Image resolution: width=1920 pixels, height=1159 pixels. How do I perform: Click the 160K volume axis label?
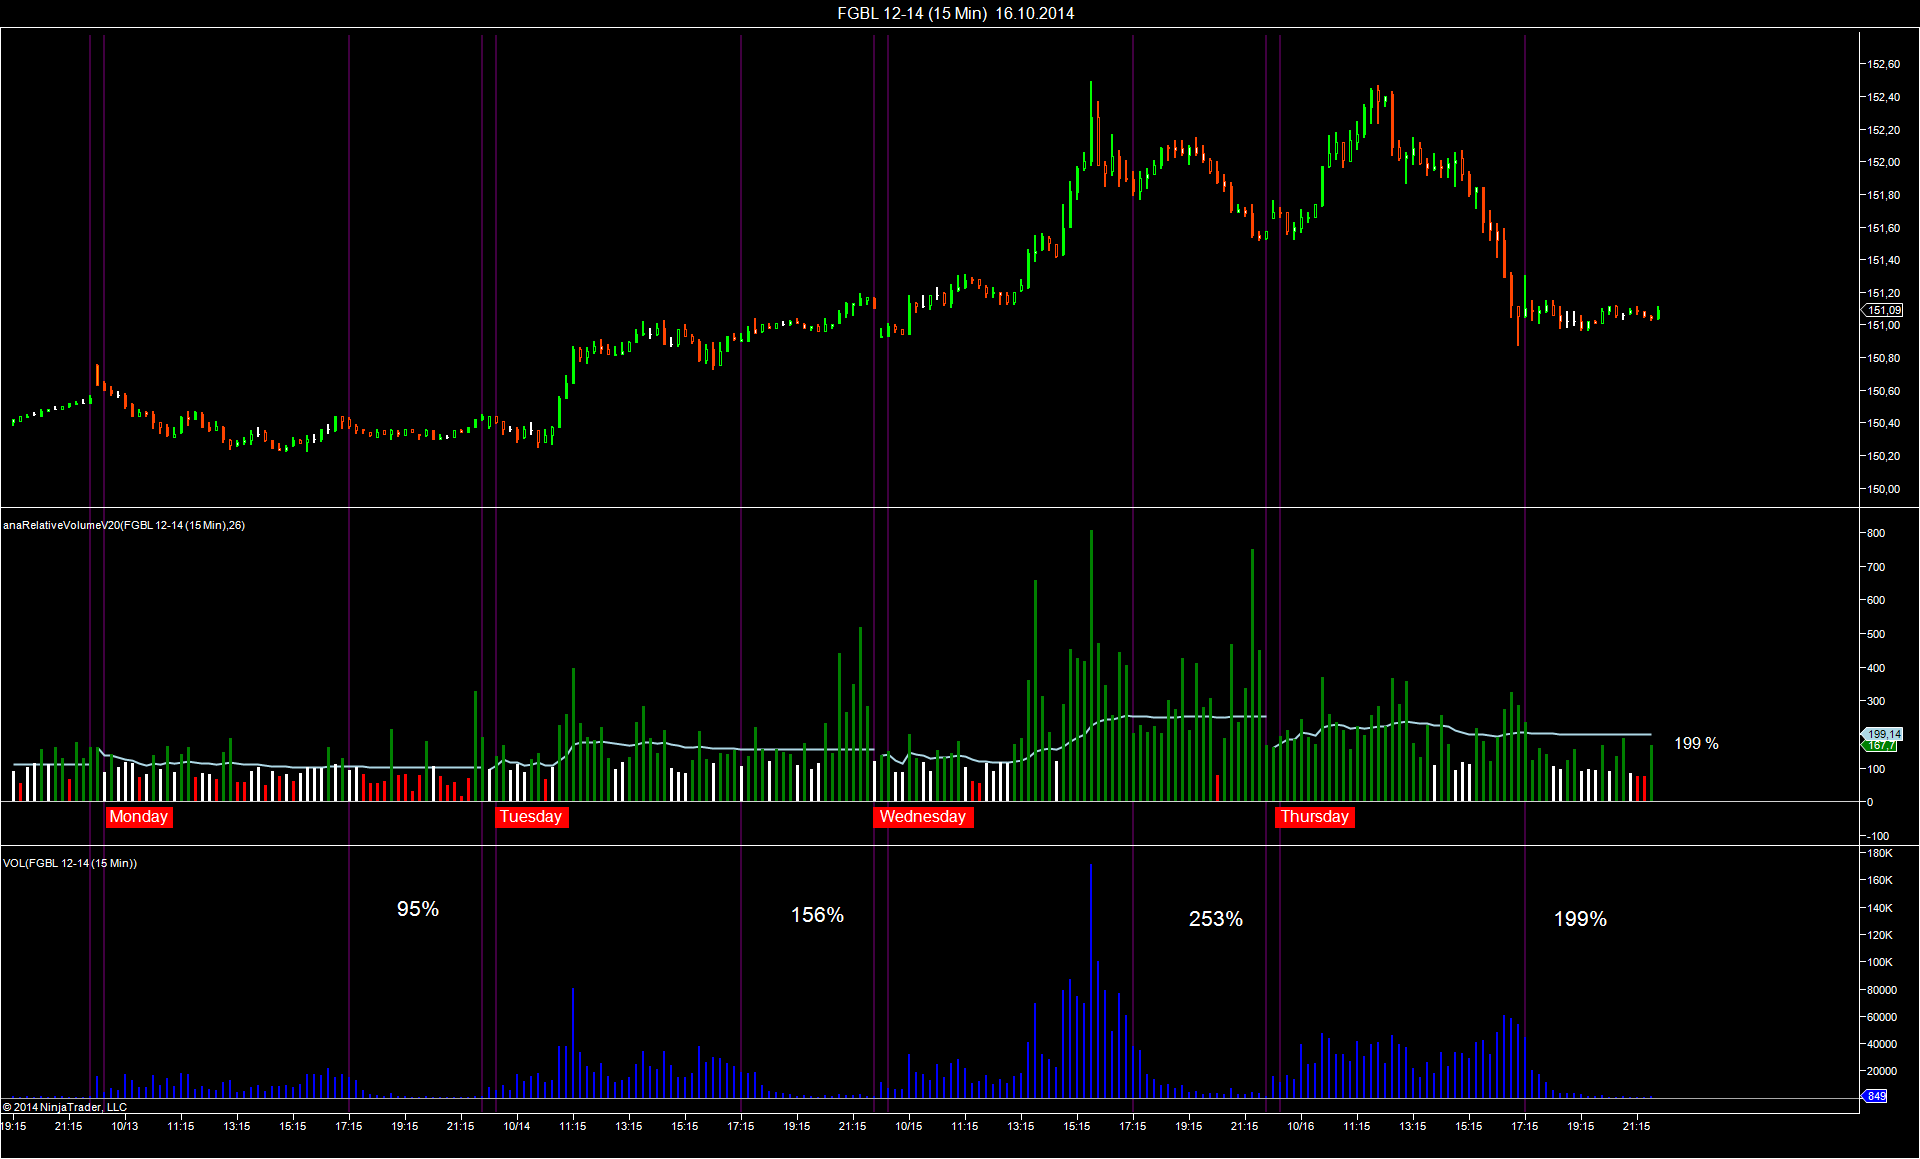point(1880,880)
